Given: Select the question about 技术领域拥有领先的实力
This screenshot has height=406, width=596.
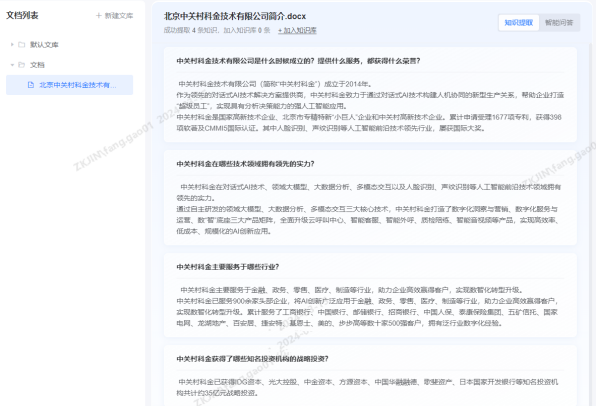Looking at the screenshot, I should tap(246, 164).
